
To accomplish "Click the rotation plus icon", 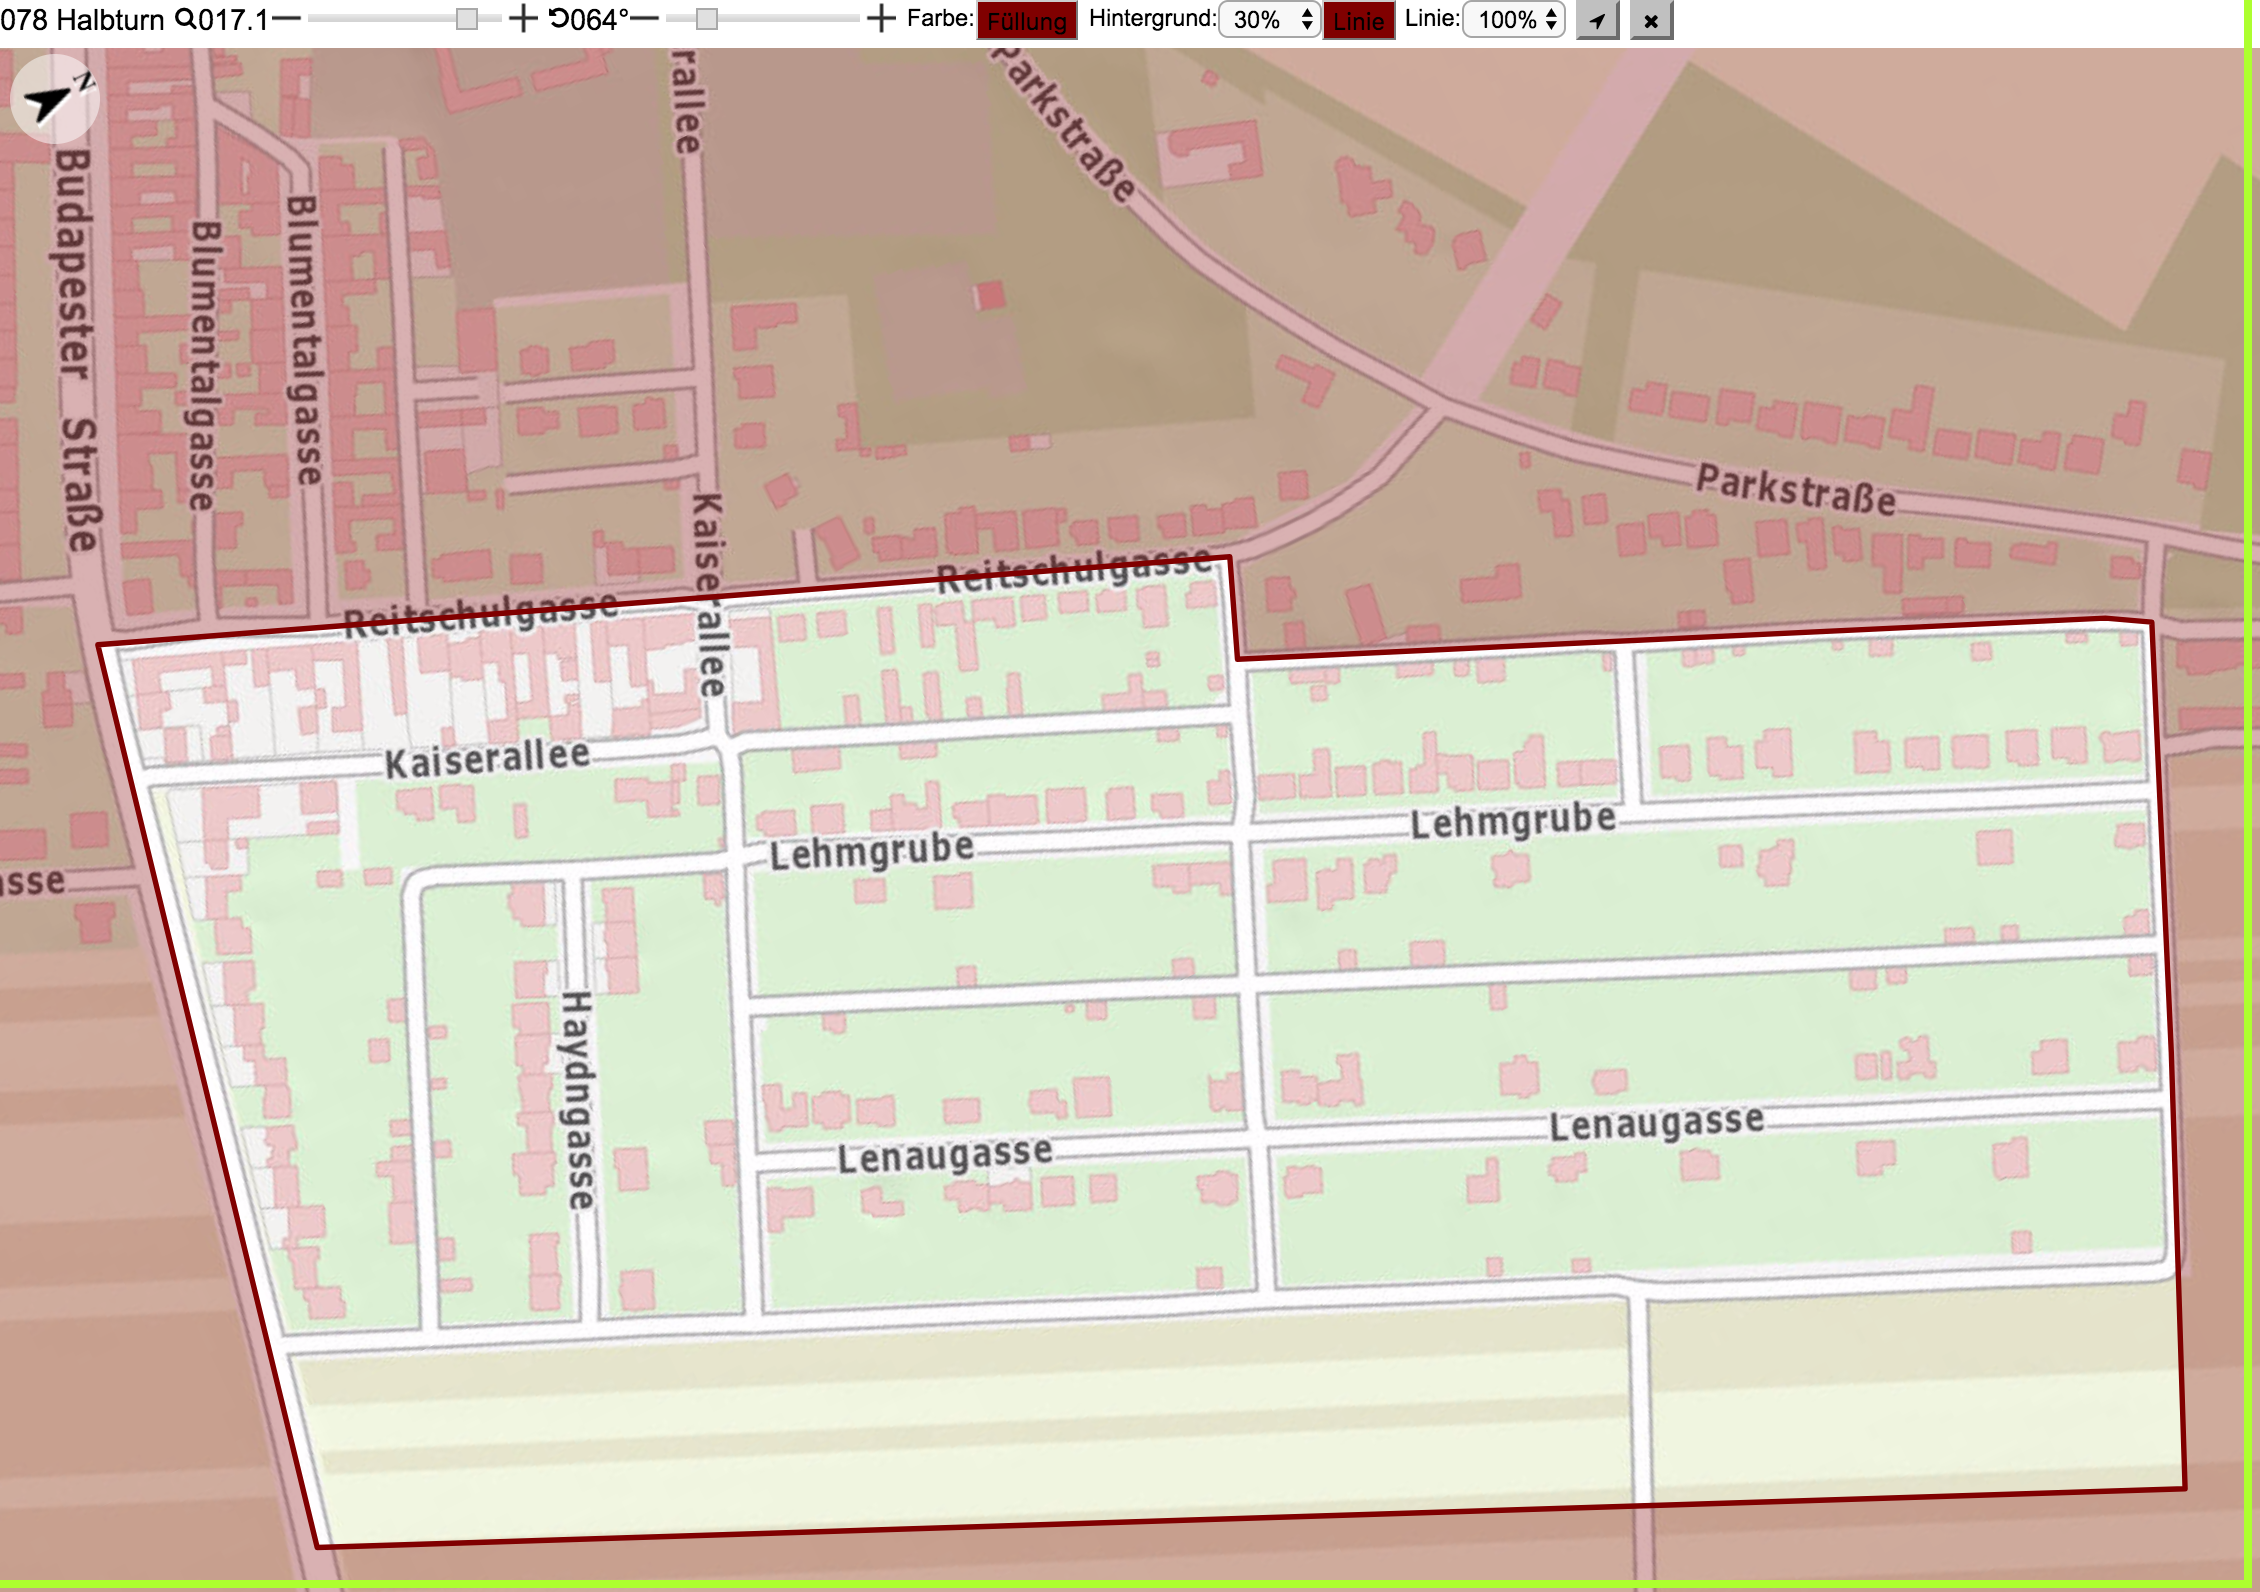I will [880, 19].
